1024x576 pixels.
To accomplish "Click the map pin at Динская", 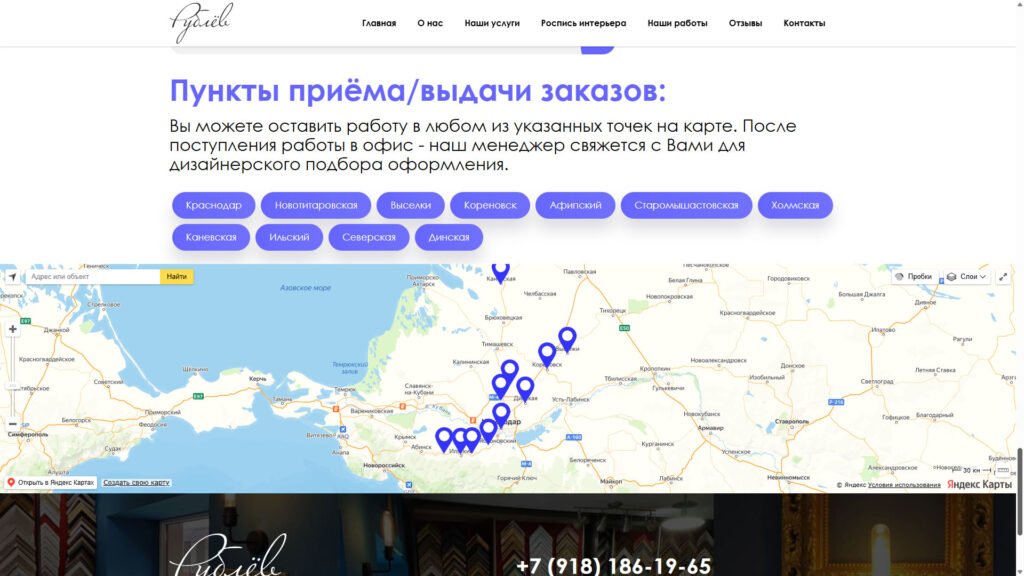I will pyautogui.click(x=525, y=387).
